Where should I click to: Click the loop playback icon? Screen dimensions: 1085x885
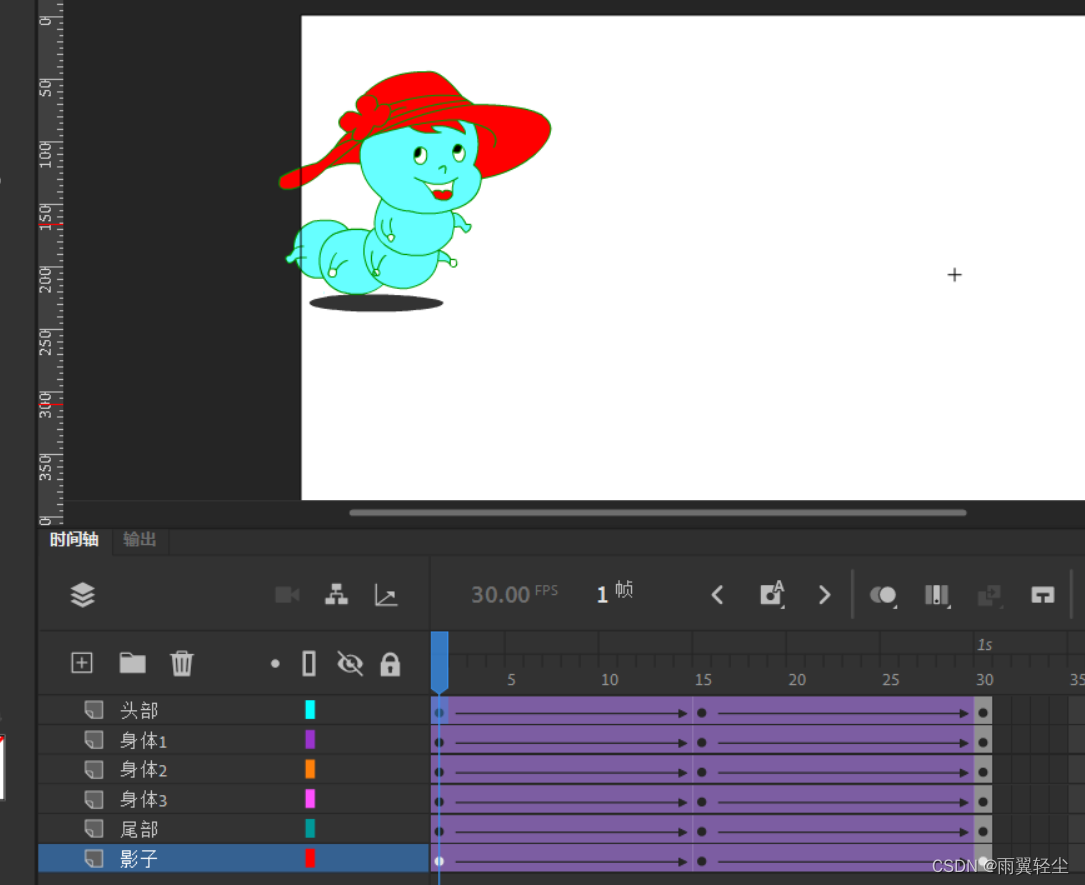1043,595
